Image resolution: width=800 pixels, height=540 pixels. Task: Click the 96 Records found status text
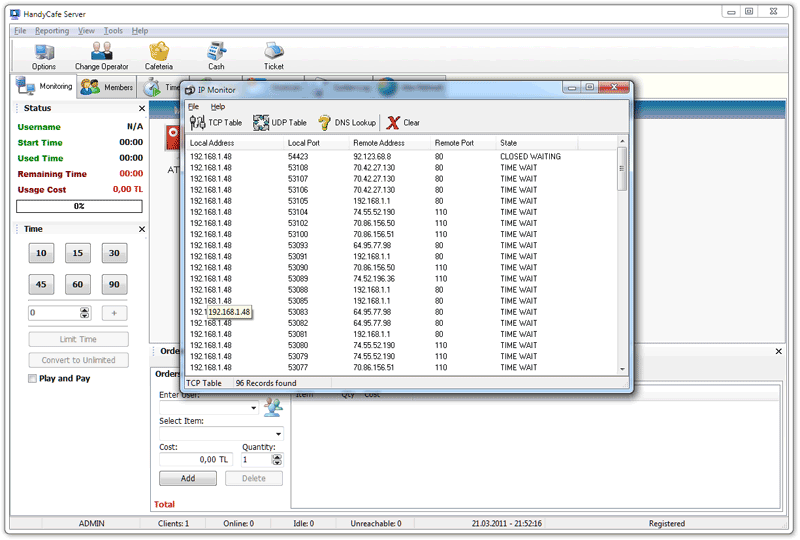[x=266, y=383]
